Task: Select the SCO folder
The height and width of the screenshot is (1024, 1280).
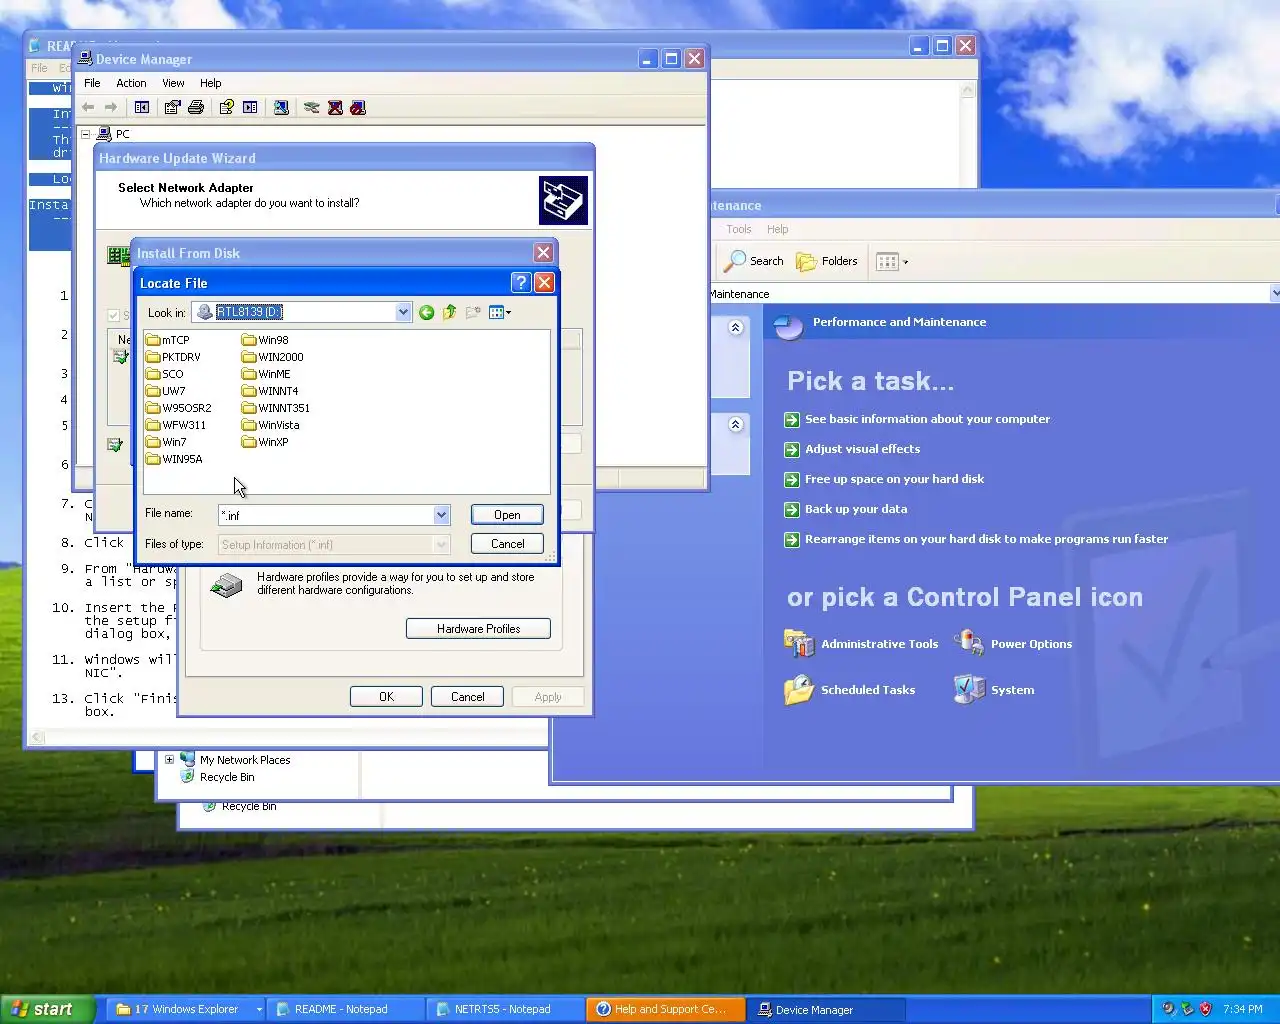Action: point(165,374)
